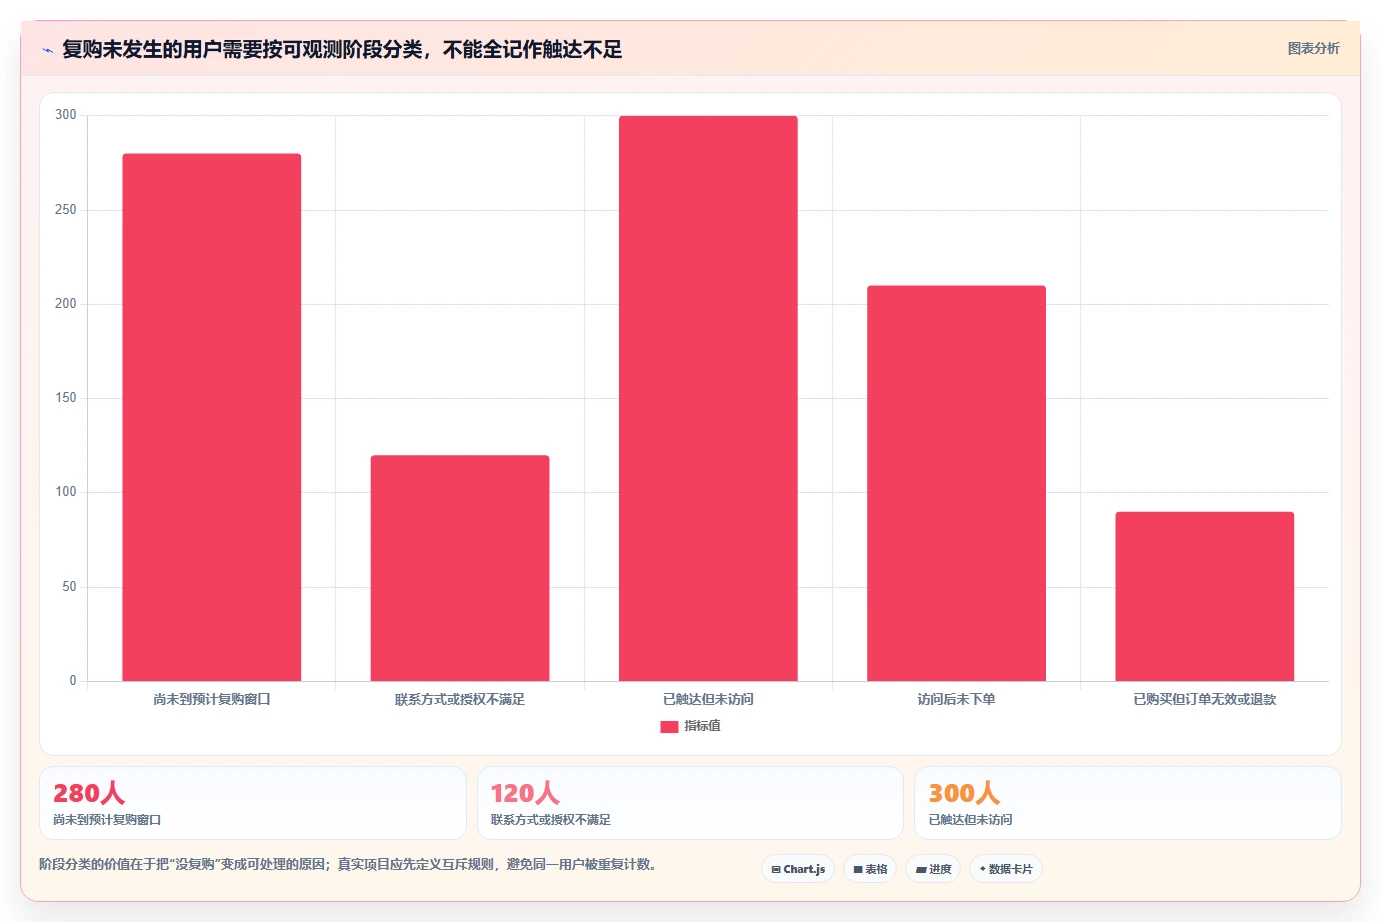
Task: Select the 联系方式或授权不满足 bar
Action: [460, 568]
